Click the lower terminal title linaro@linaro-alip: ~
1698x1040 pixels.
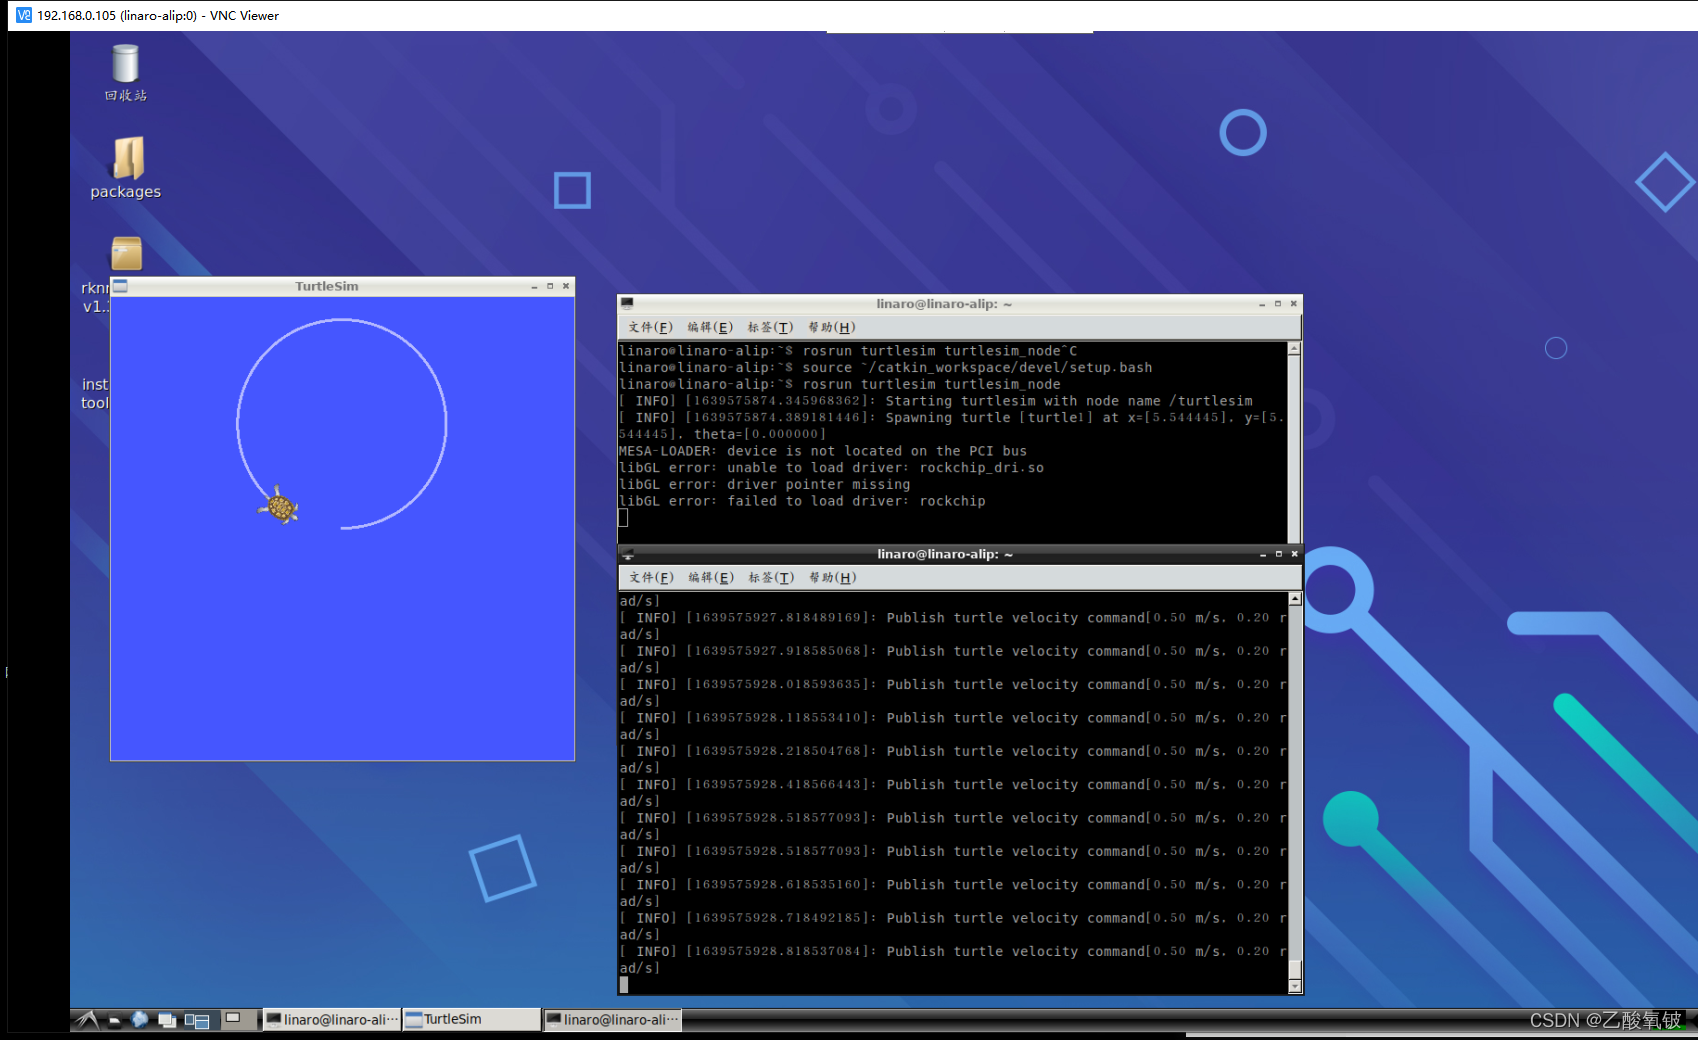tap(945, 554)
